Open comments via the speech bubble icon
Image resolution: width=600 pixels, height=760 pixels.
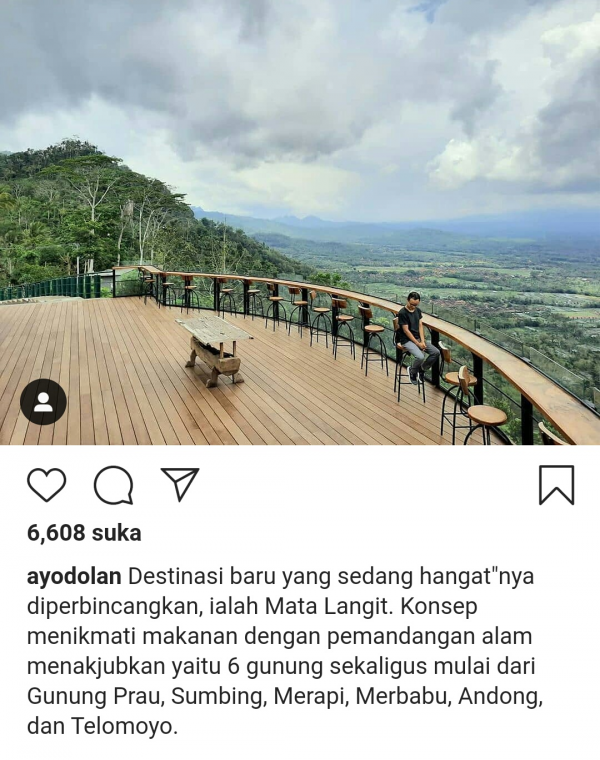pyautogui.click(x=113, y=485)
